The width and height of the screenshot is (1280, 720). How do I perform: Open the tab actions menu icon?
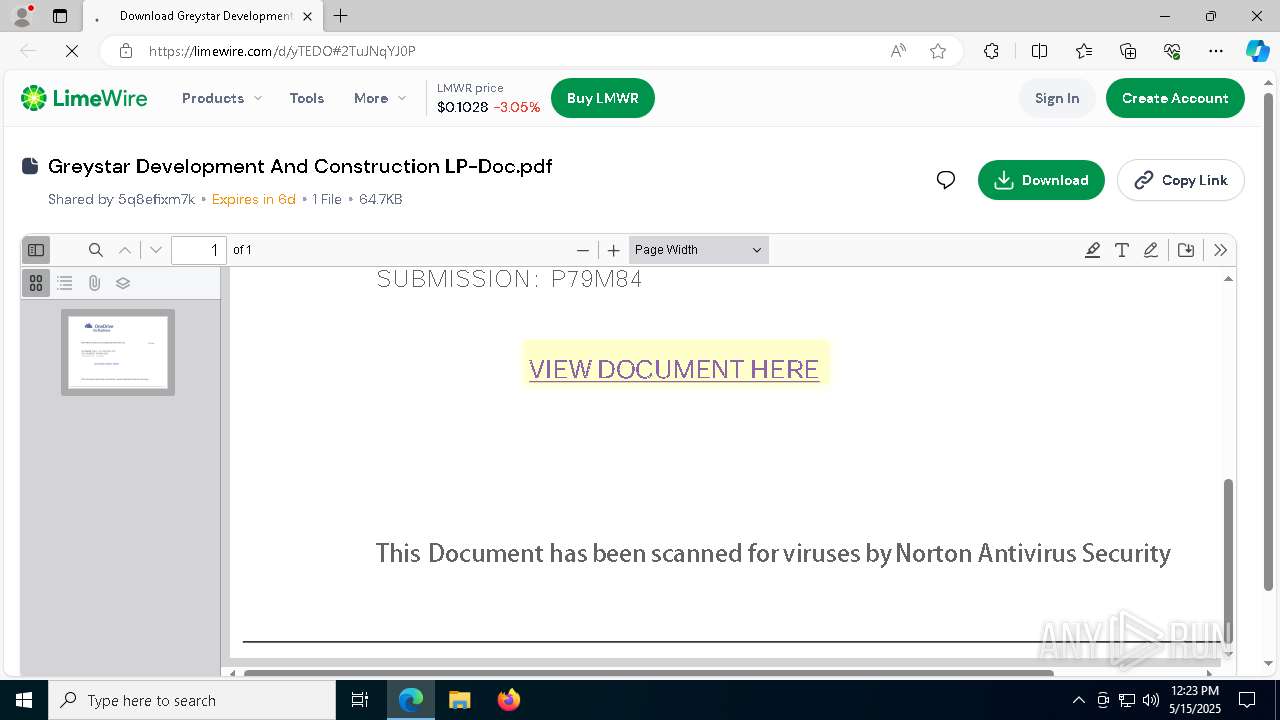[x=60, y=16]
